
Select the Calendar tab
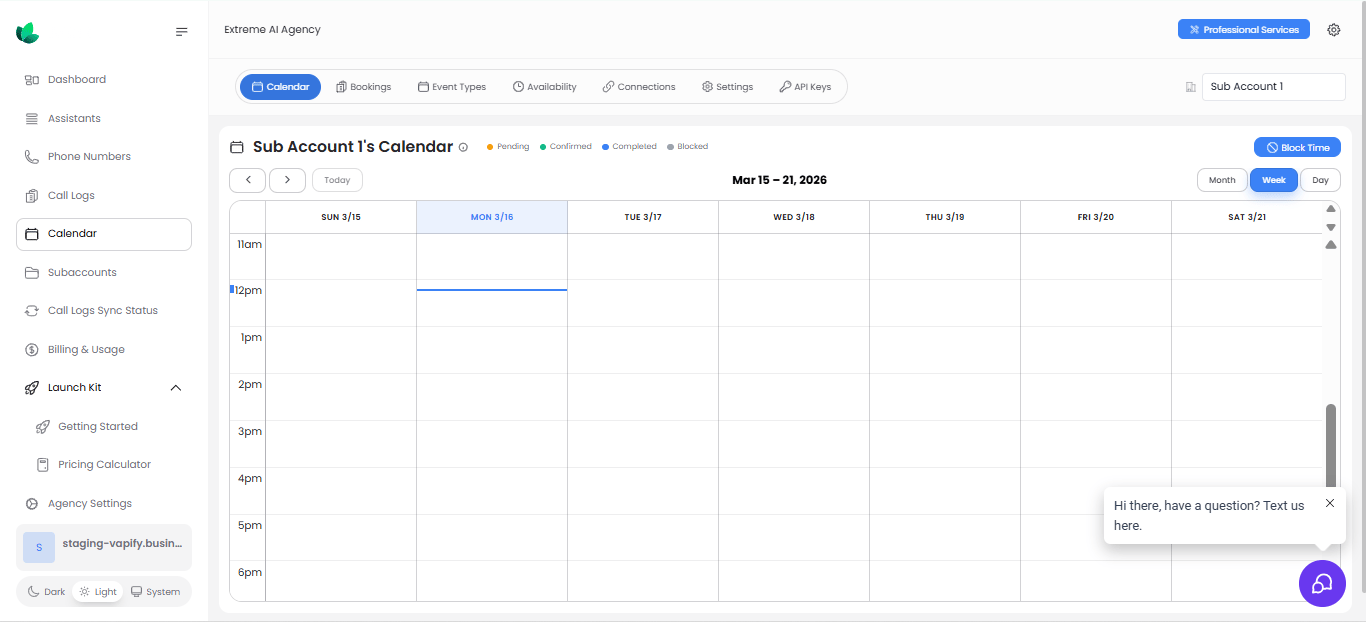(280, 87)
